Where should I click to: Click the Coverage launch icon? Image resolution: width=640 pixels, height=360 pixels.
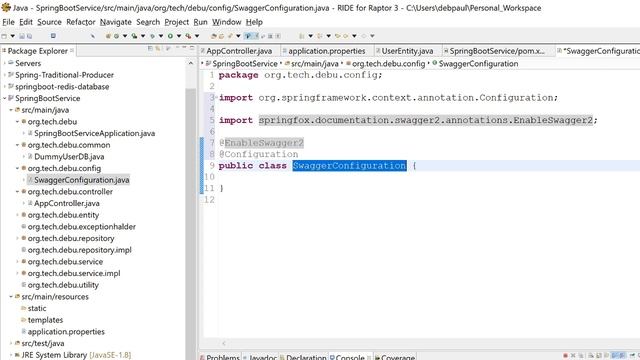coord(134,36)
